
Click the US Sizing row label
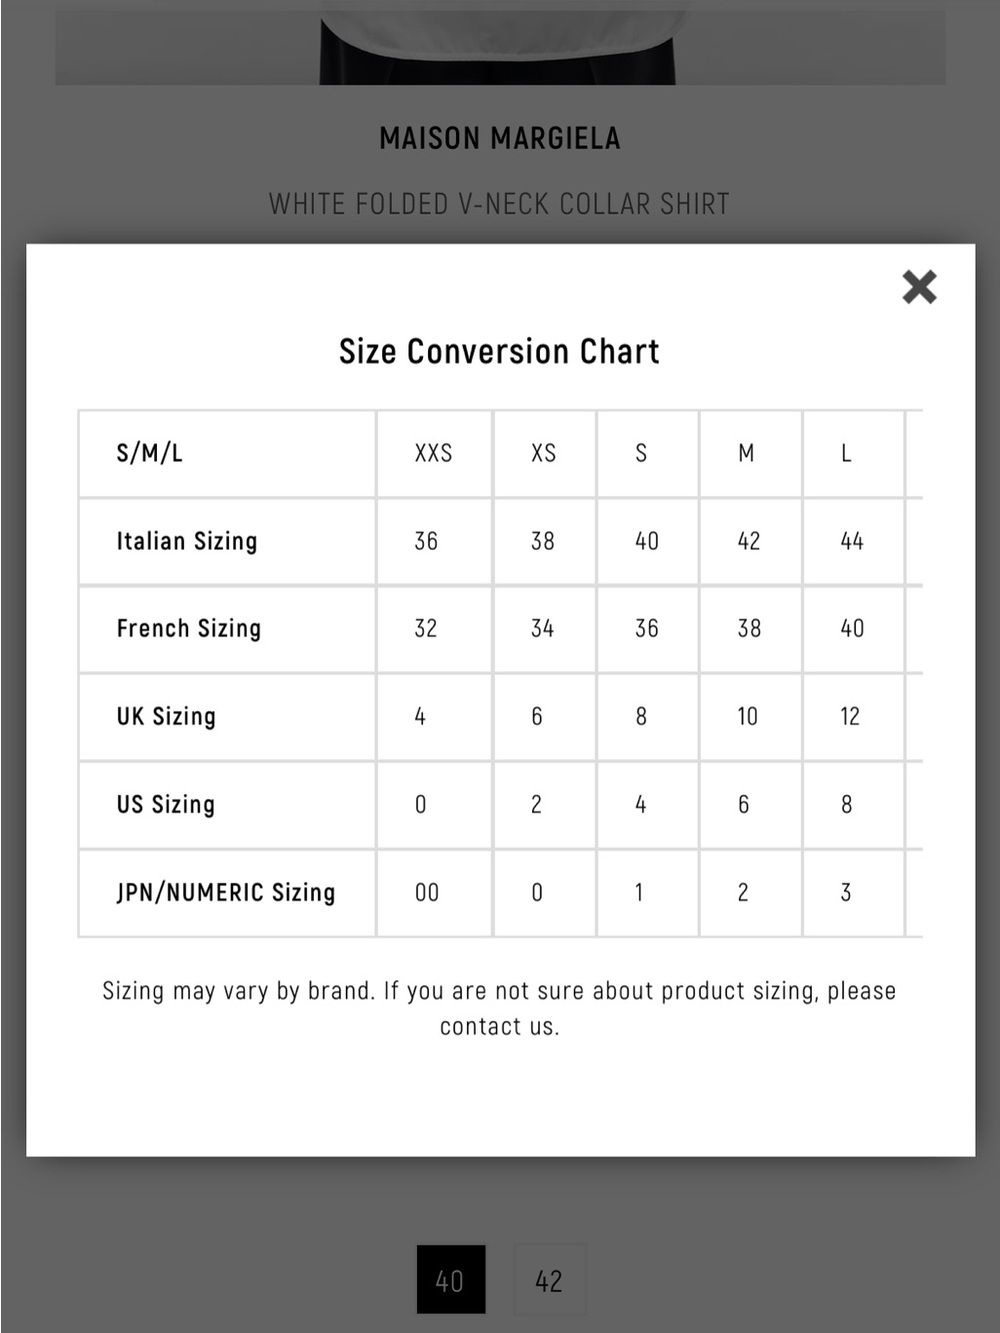166,804
